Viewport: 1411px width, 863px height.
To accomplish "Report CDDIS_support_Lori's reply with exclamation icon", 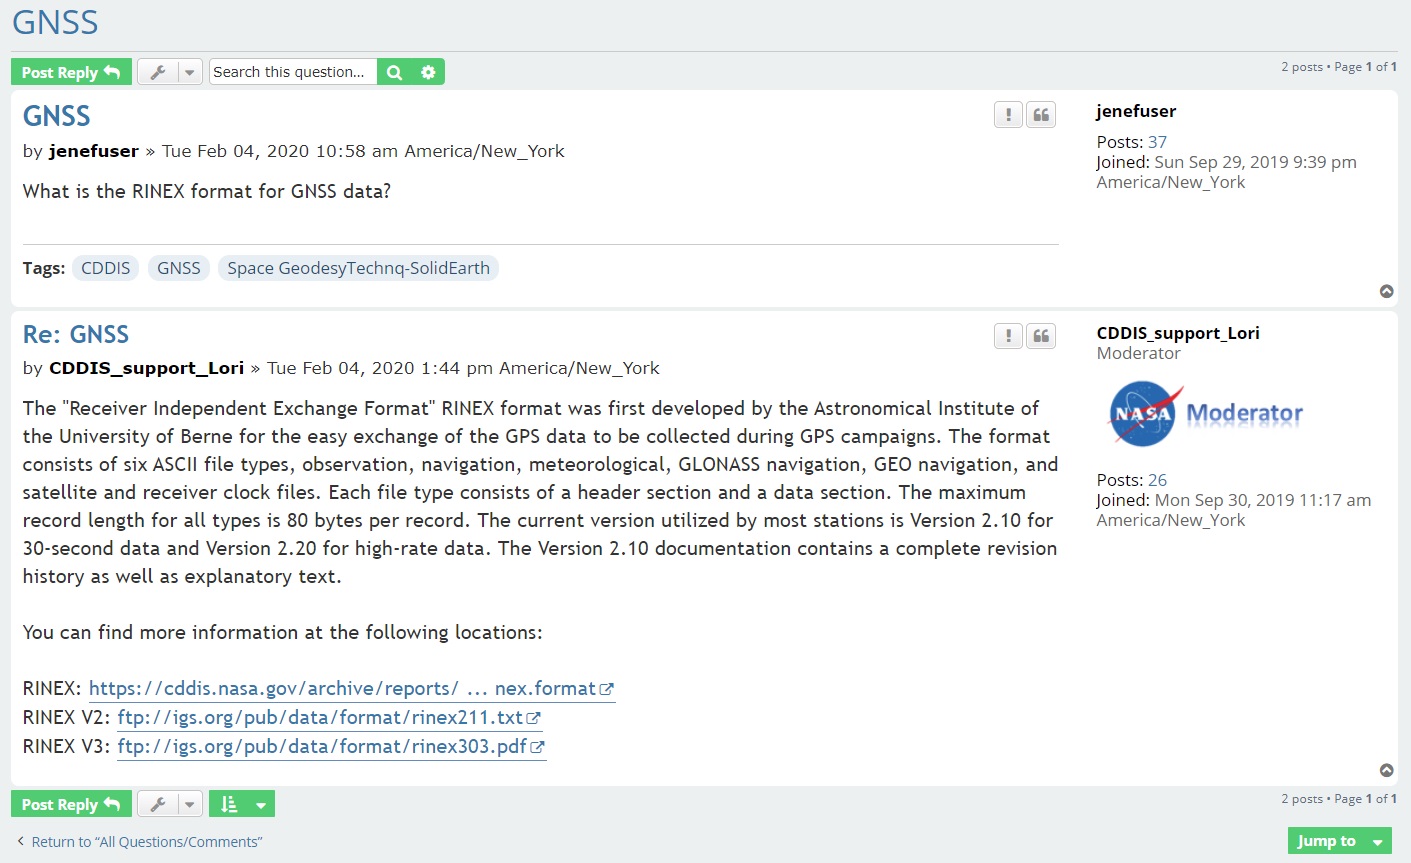I will 1008,336.
